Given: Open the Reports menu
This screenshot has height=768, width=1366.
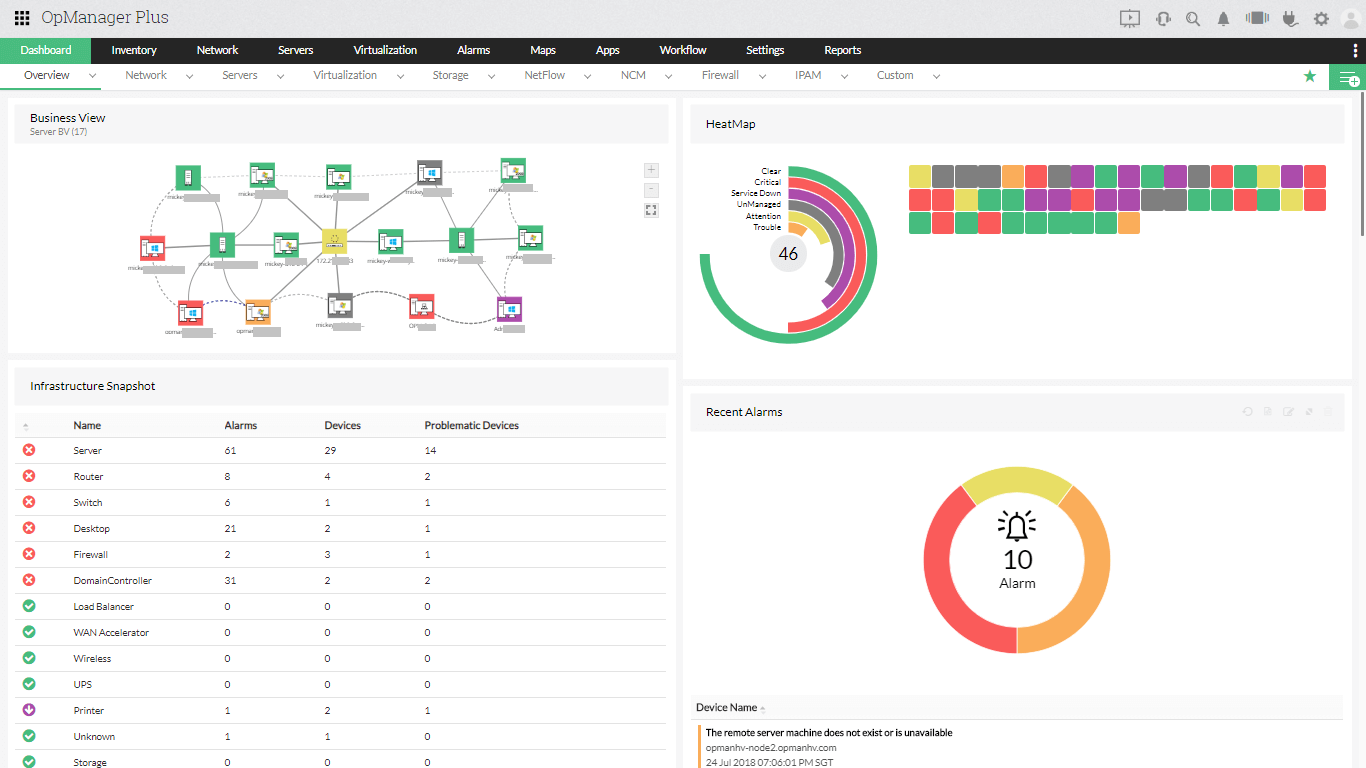Looking at the screenshot, I should coord(842,50).
